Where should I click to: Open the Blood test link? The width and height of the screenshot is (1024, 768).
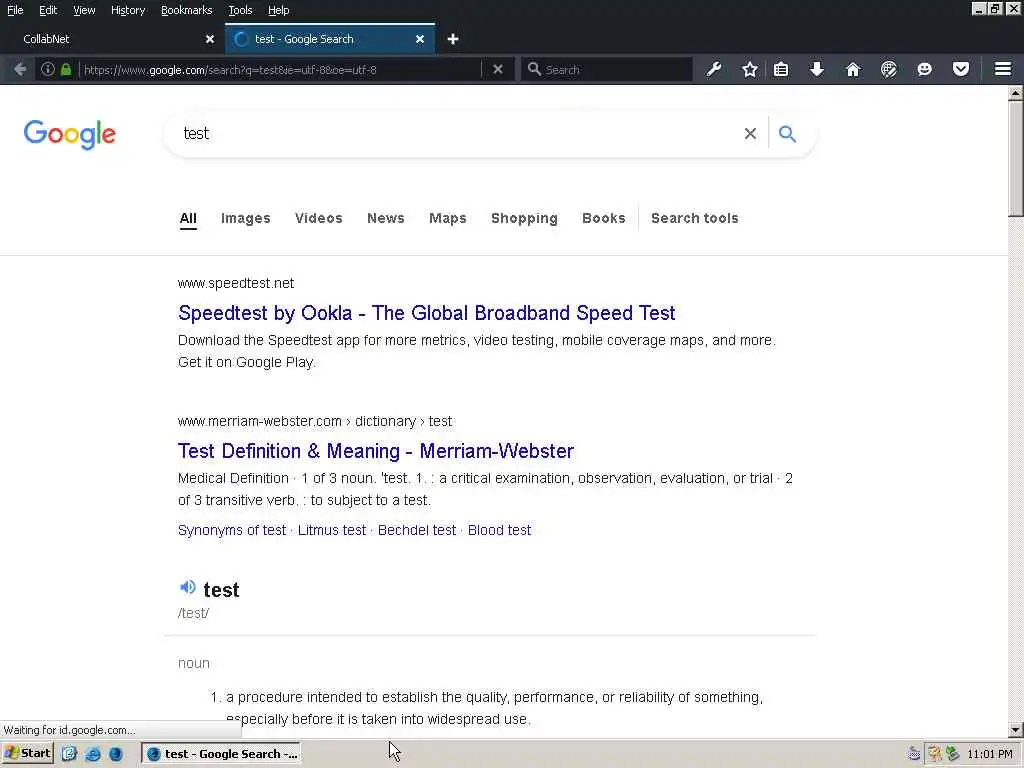click(500, 530)
